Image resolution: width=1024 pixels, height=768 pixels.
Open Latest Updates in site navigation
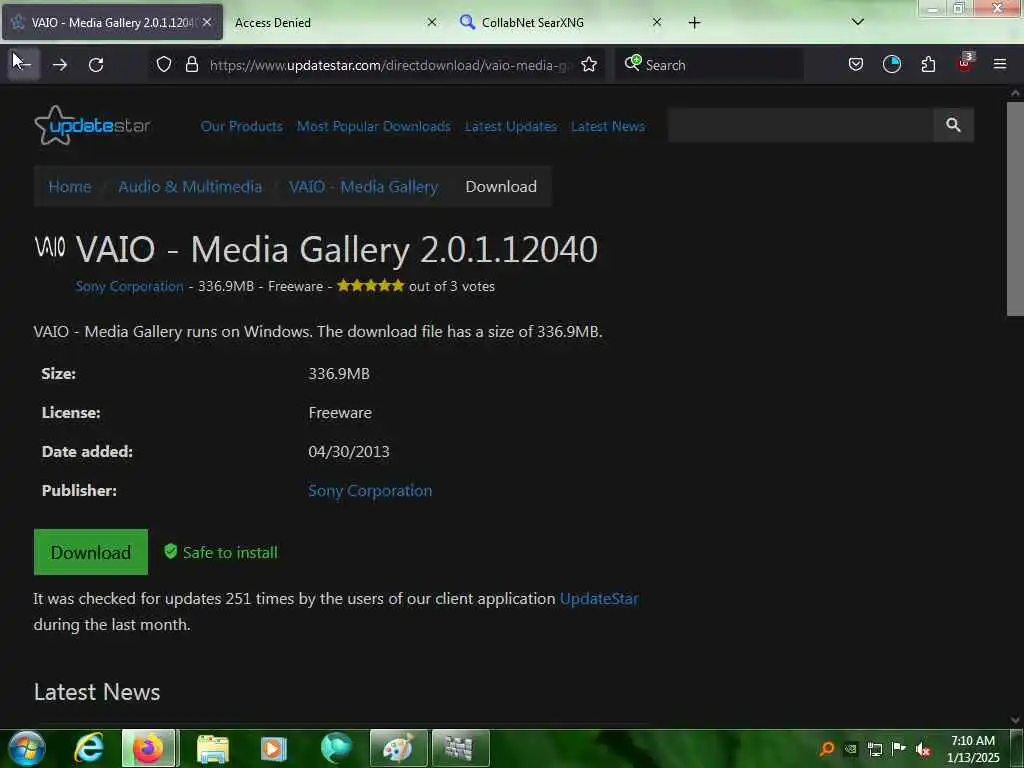(511, 126)
